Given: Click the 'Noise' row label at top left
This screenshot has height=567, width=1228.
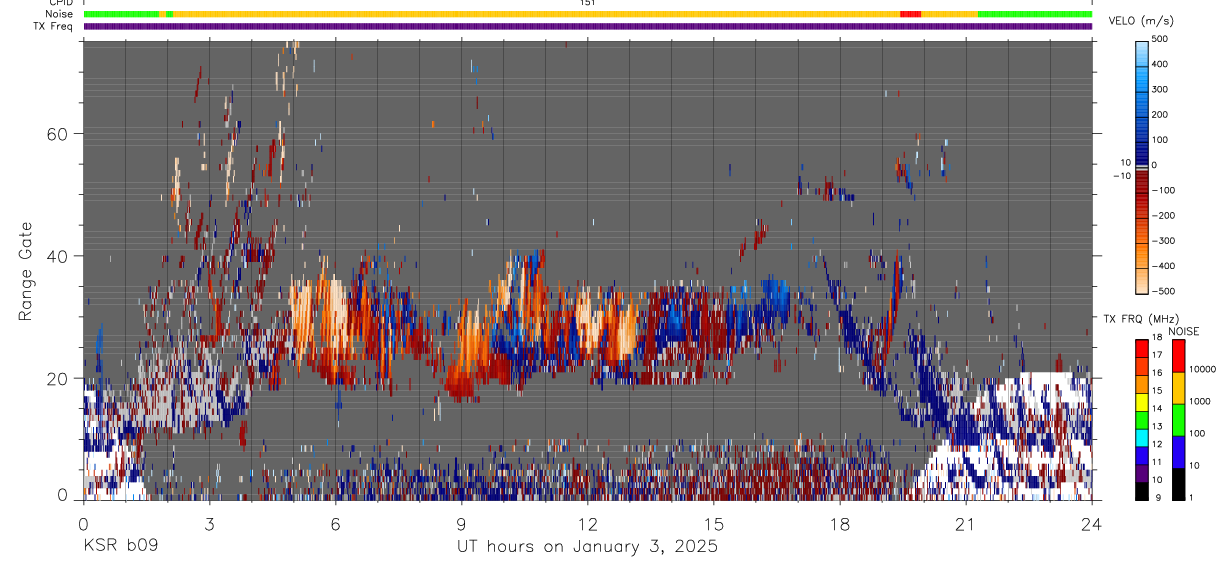Looking at the screenshot, I should pos(59,14).
